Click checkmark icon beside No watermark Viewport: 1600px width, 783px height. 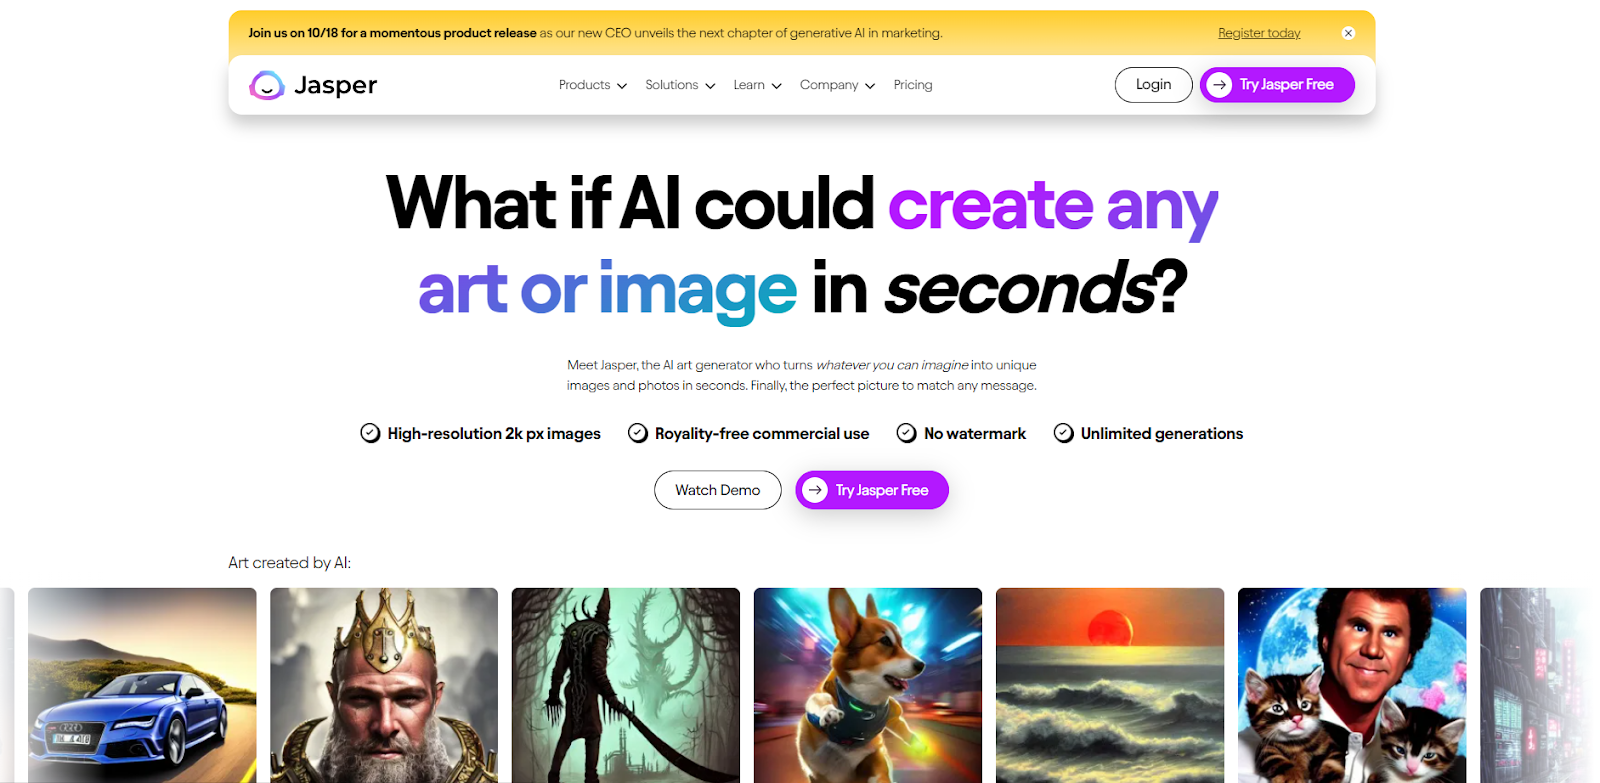coord(906,433)
